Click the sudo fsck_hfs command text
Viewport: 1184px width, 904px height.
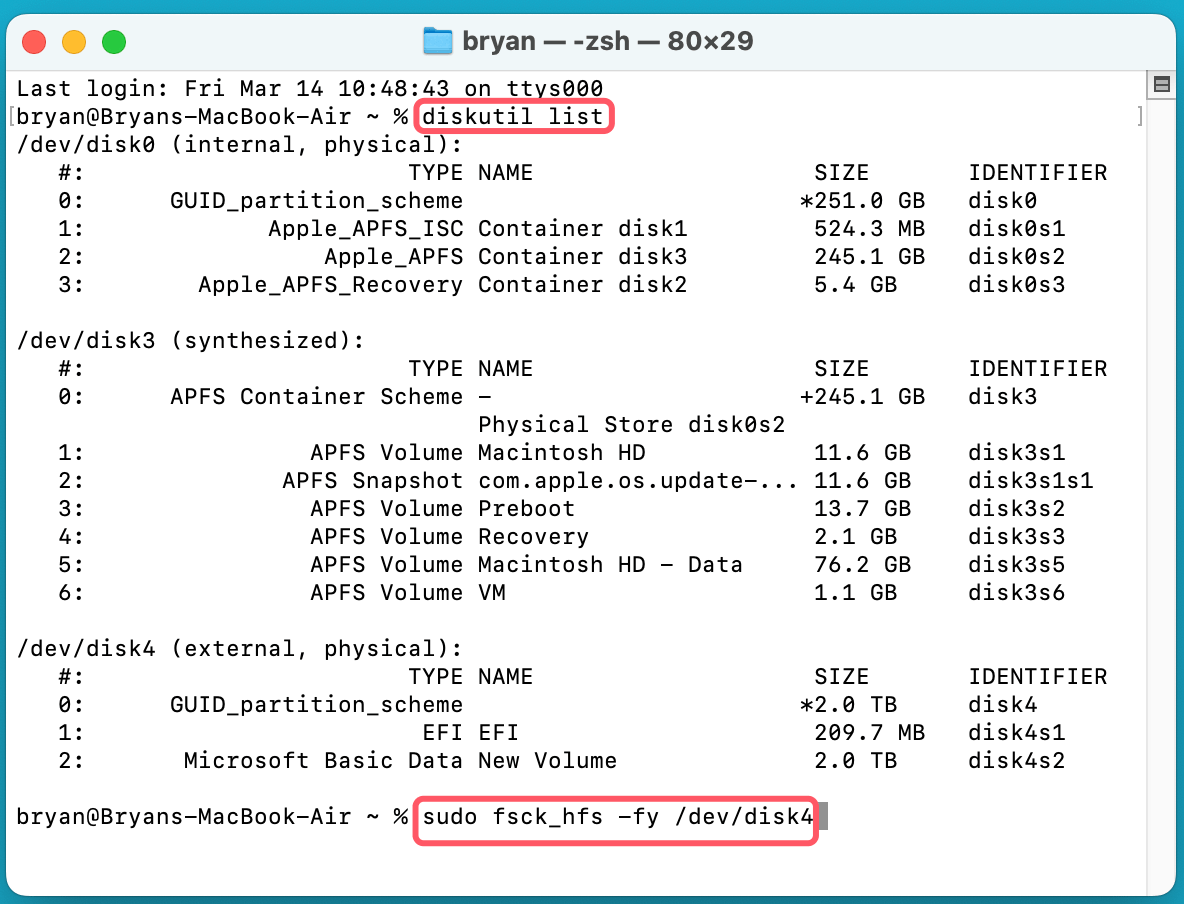point(616,817)
